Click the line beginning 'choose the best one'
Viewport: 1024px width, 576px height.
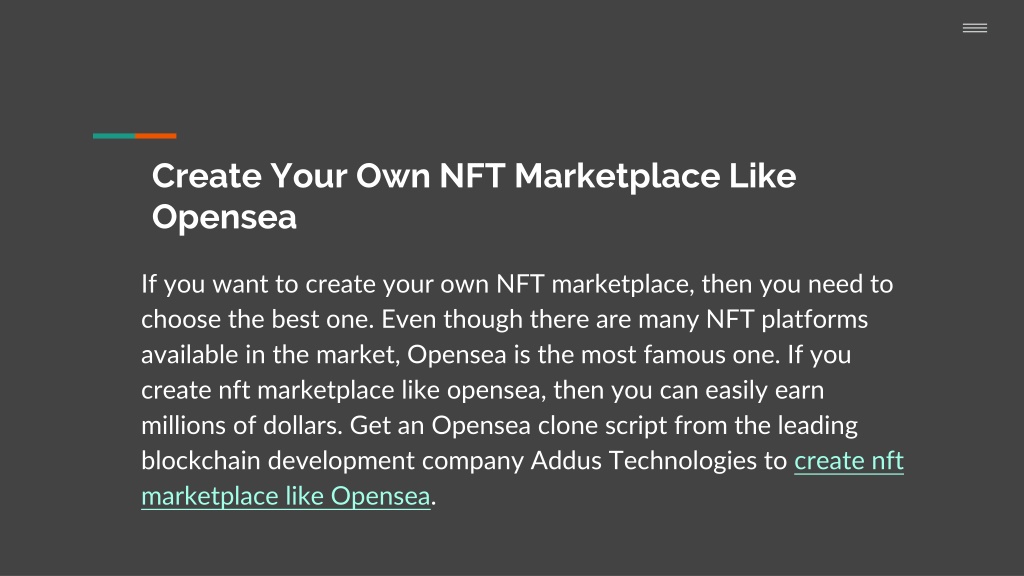pos(504,319)
